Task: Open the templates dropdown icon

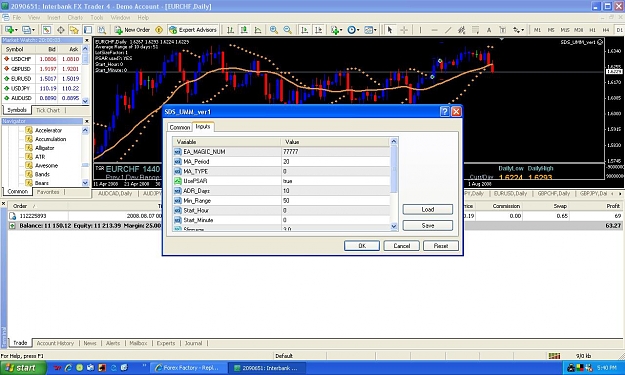Action: tap(370, 30)
